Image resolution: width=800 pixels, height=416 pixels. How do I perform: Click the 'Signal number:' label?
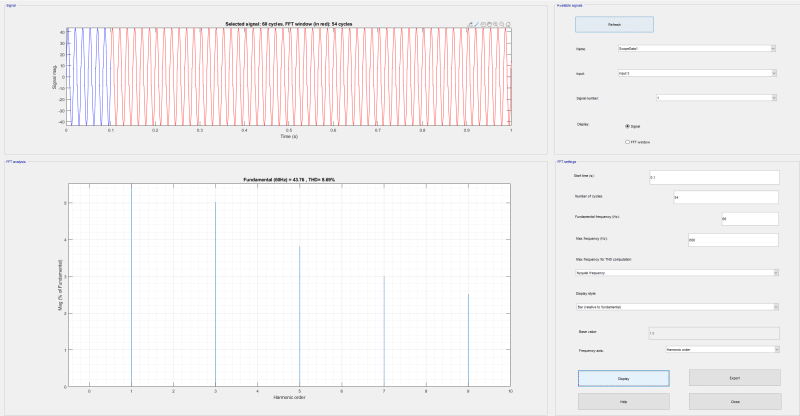[x=587, y=99]
